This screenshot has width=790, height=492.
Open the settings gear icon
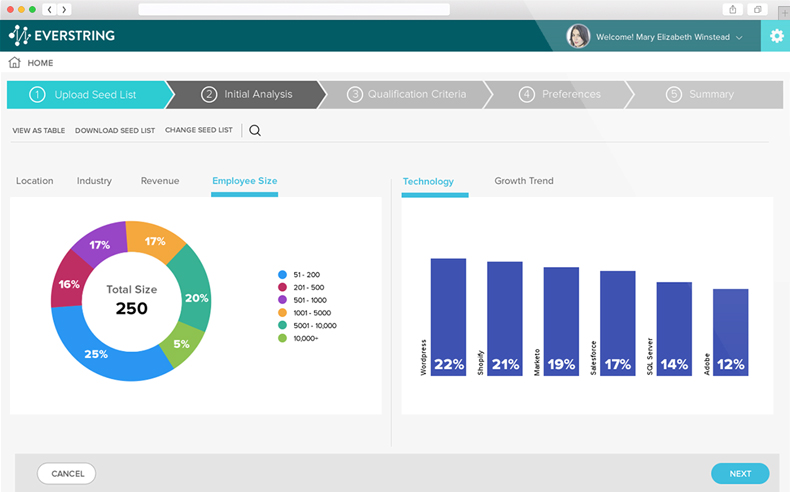coord(776,36)
